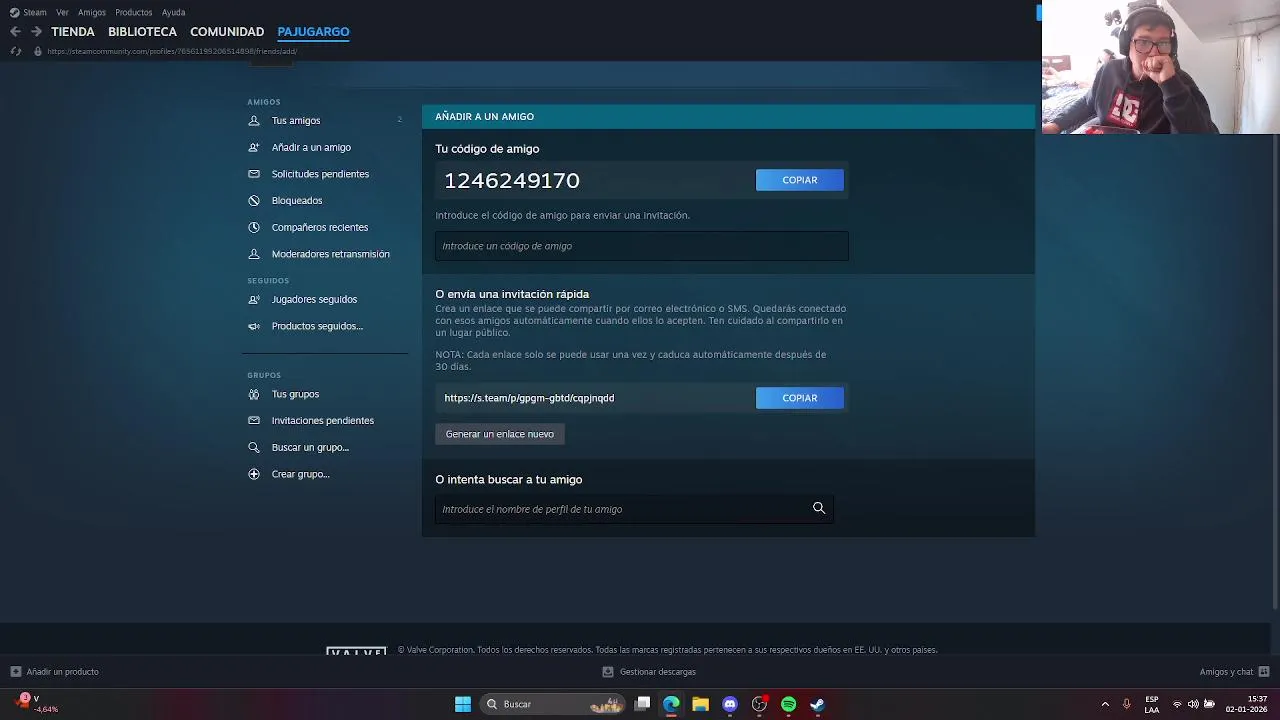Open Spotify from taskbar

pyautogui.click(x=789, y=704)
